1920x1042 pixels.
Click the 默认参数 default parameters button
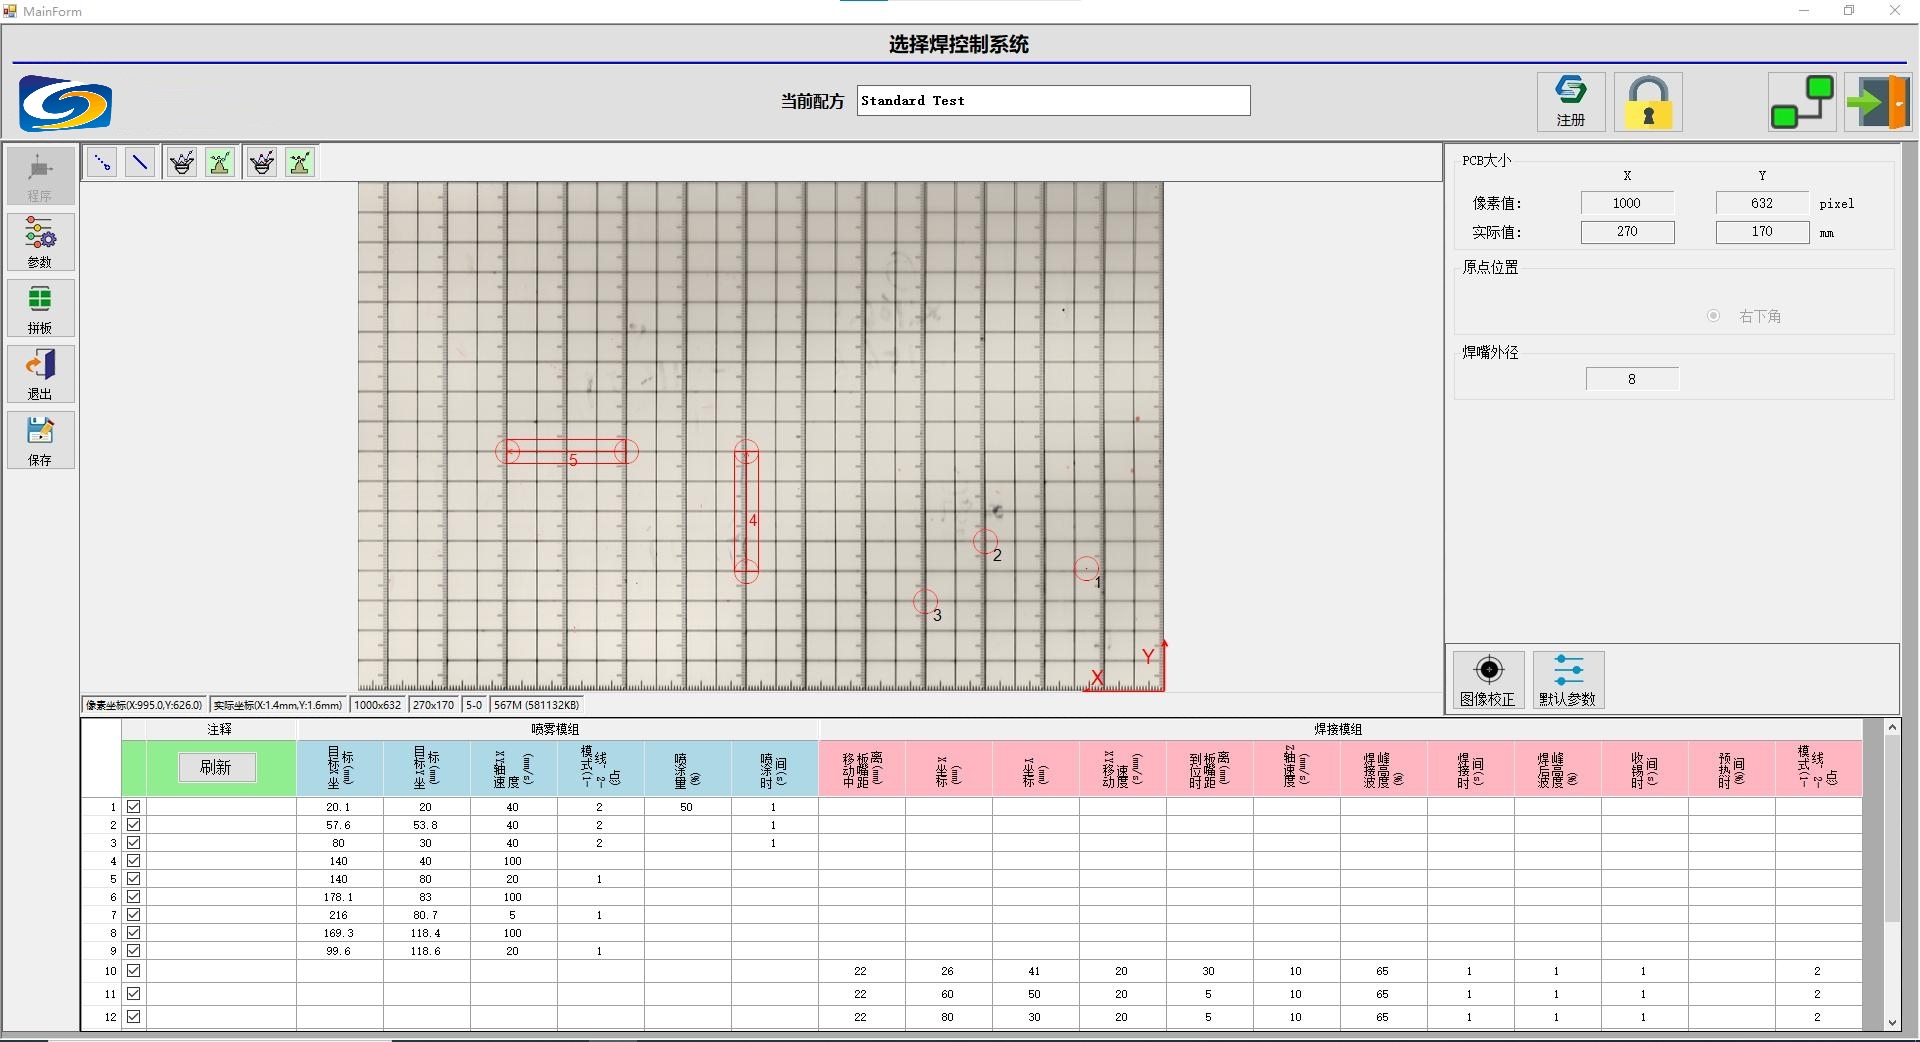point(1567,680)
